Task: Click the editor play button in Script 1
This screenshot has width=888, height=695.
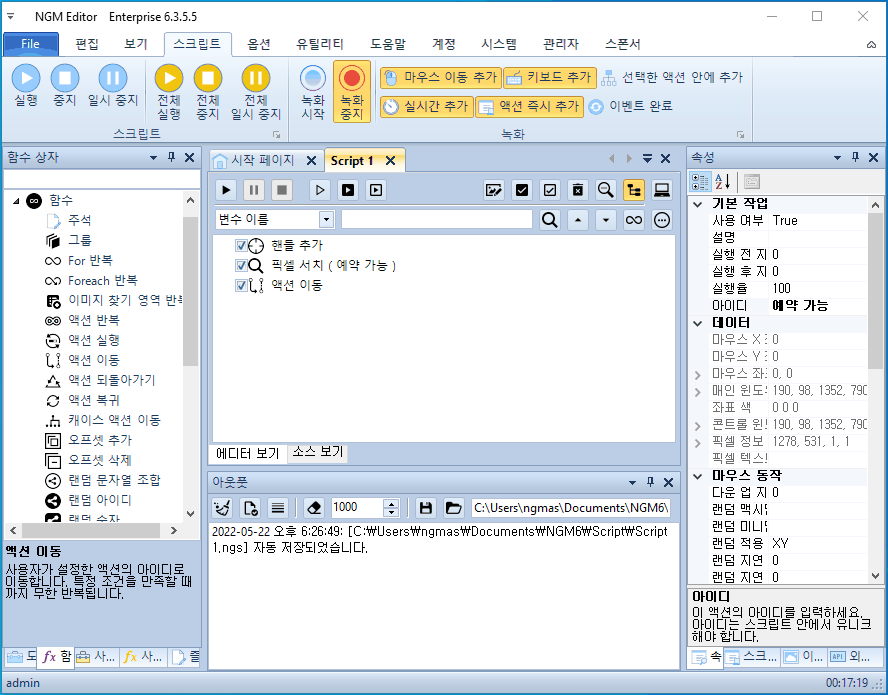Action: (x=226, y=190)
